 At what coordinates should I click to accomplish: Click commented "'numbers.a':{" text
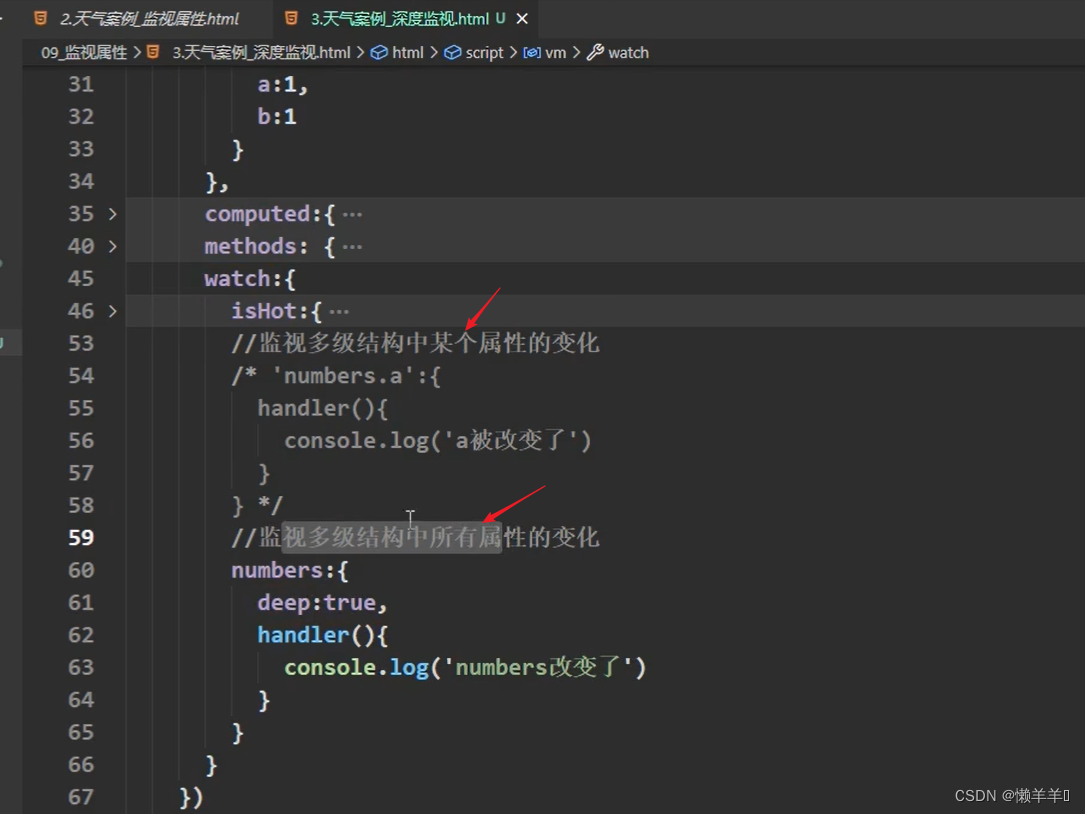click(356, 376)
